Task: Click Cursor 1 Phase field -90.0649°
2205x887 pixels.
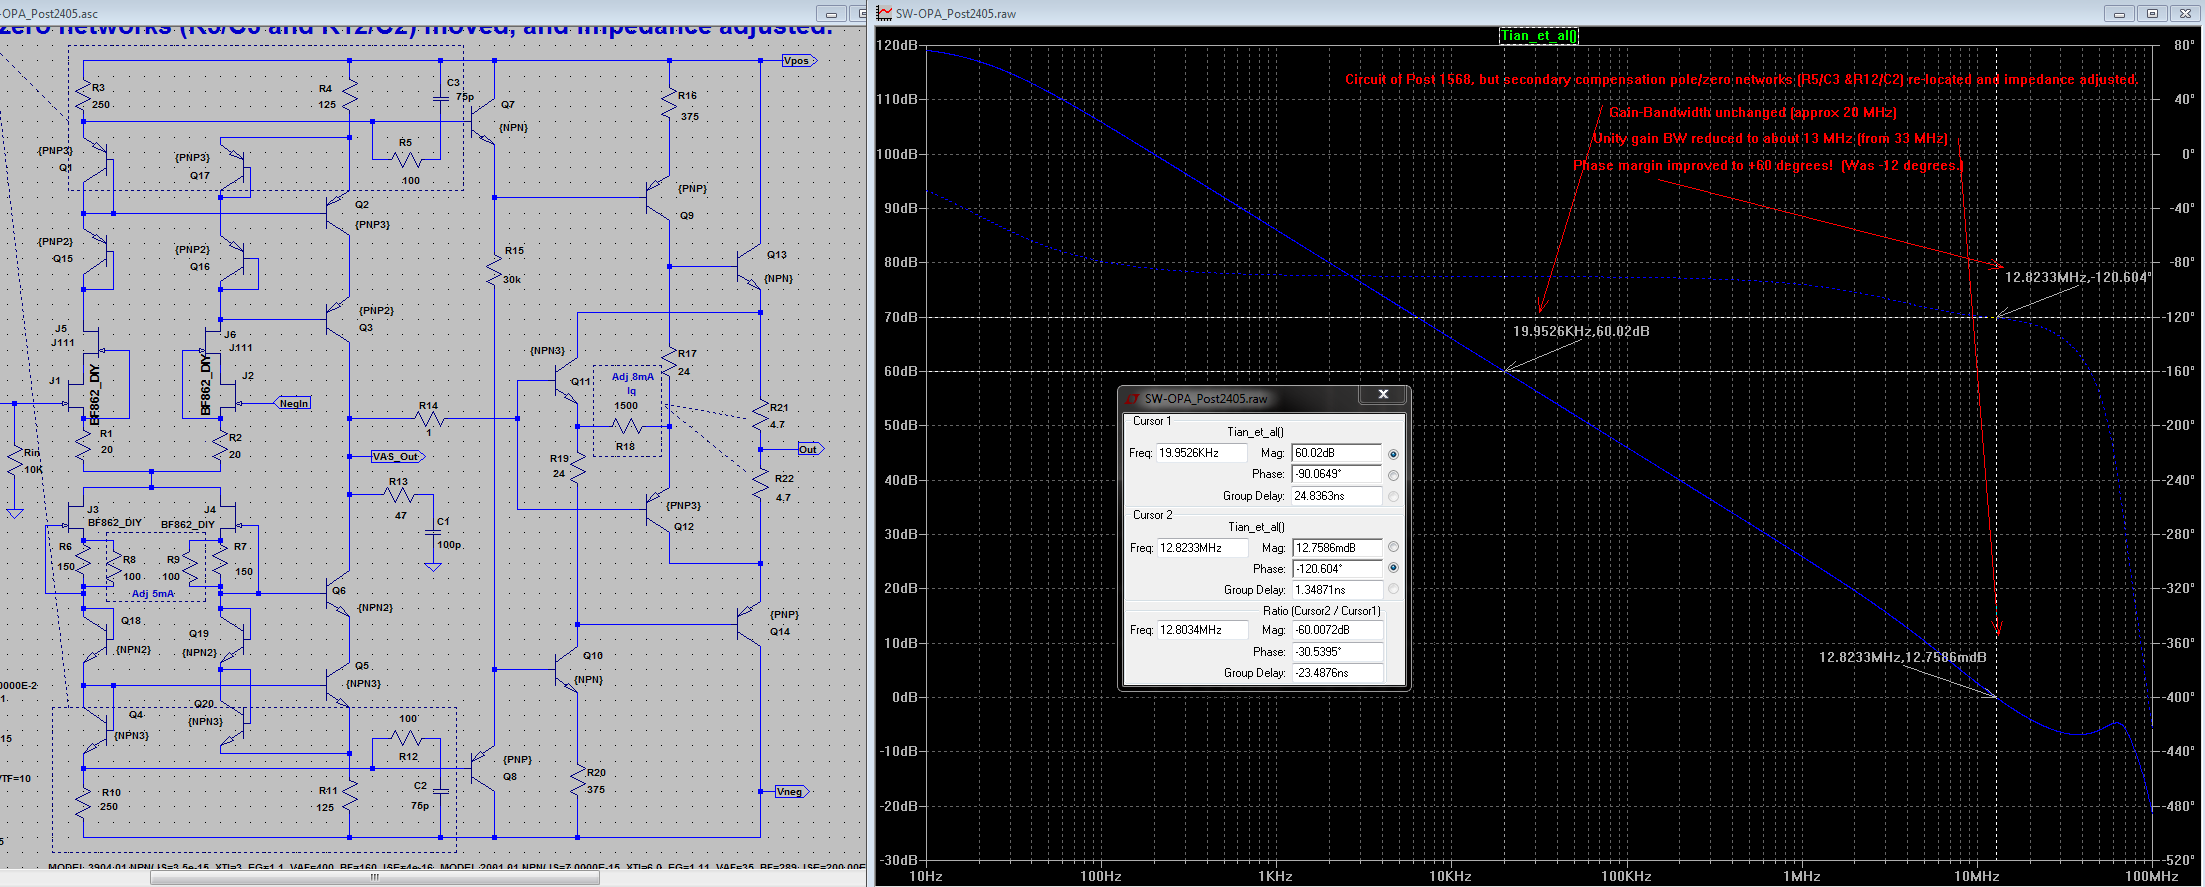Action: coord(1336,474)
